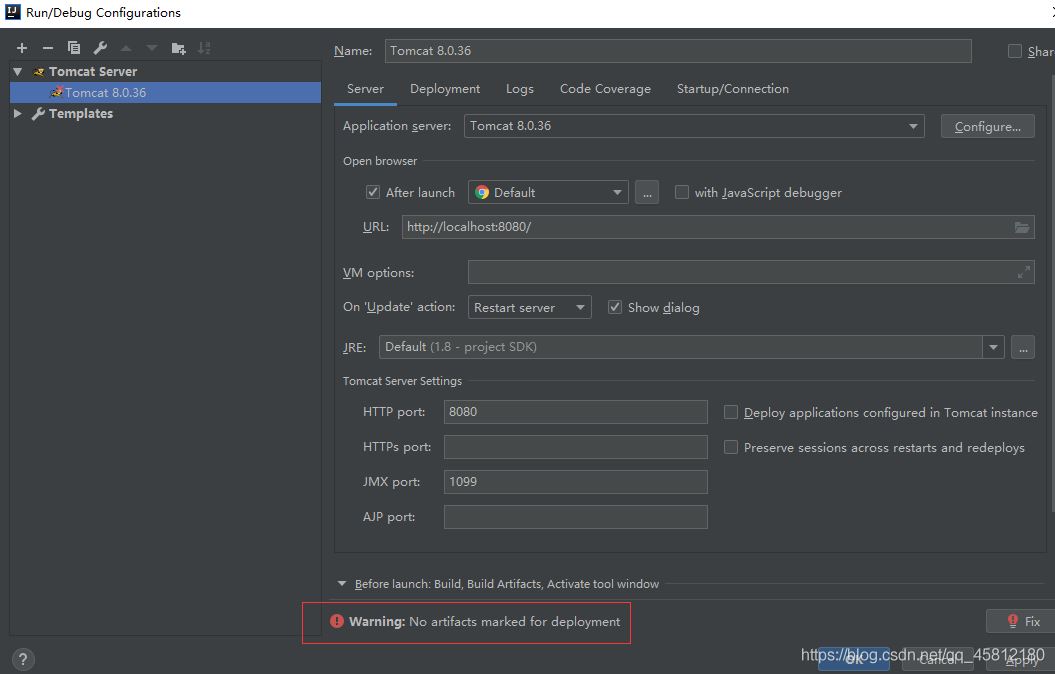Remove the selected configuration
This screenshot has height=674, width=1055.
click(x=47, y=47)
